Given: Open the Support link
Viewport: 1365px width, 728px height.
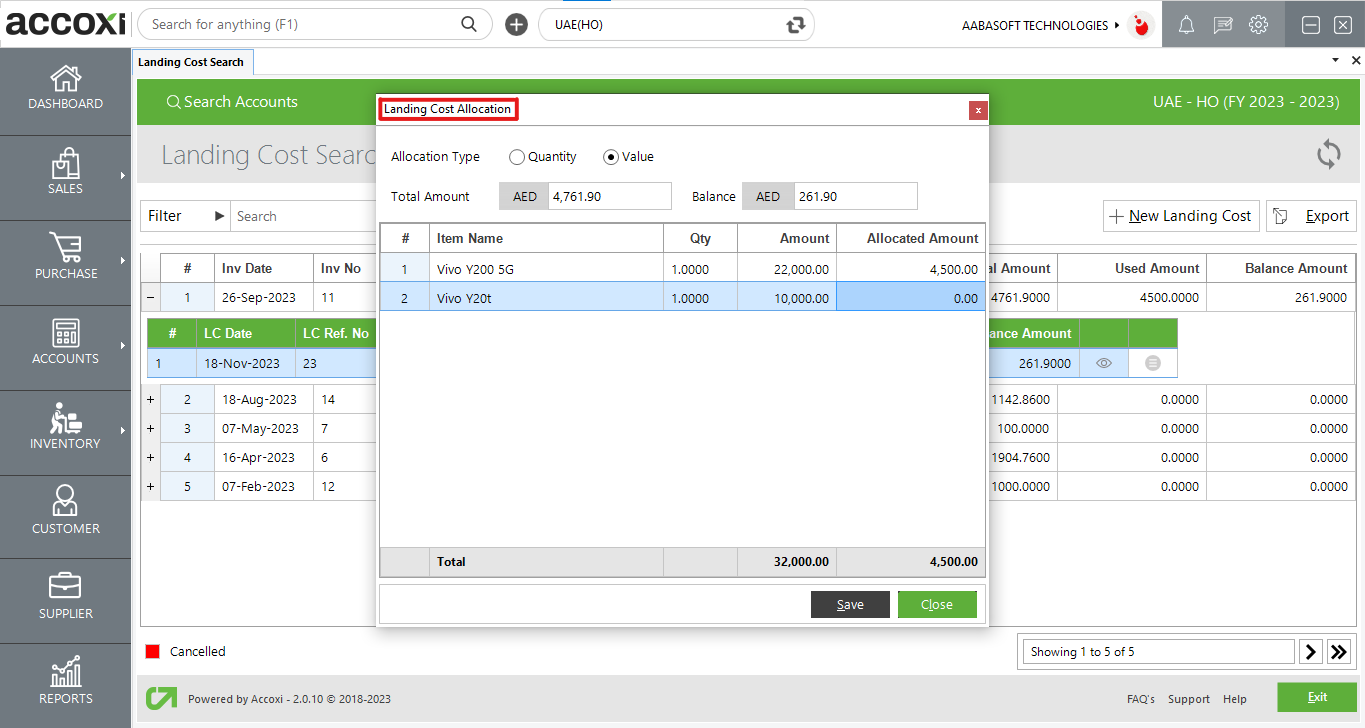Looking at the screenshot, I should [x=1189, y=699].
